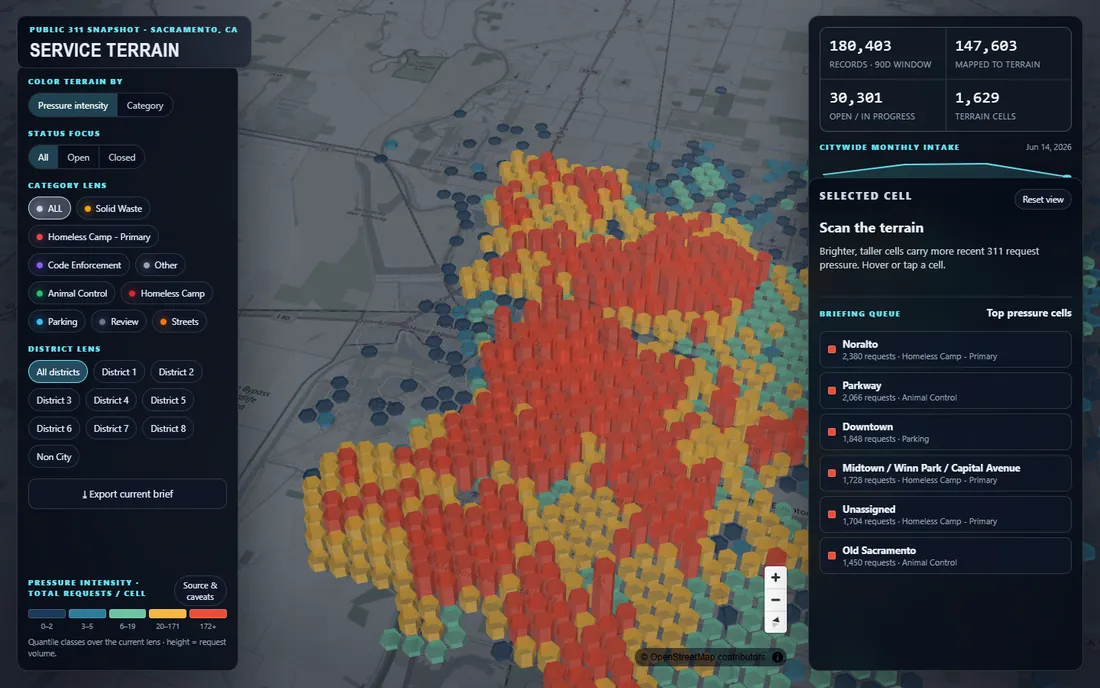Select the Animal Control category chip

point(72,293)
